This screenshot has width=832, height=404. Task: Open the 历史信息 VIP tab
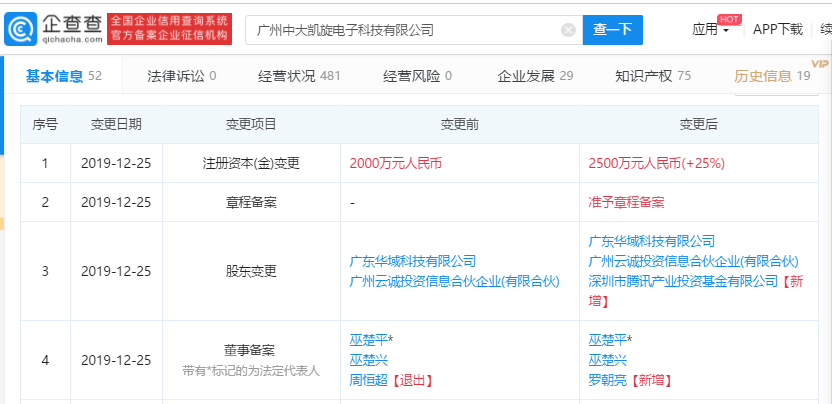[772, 76]
